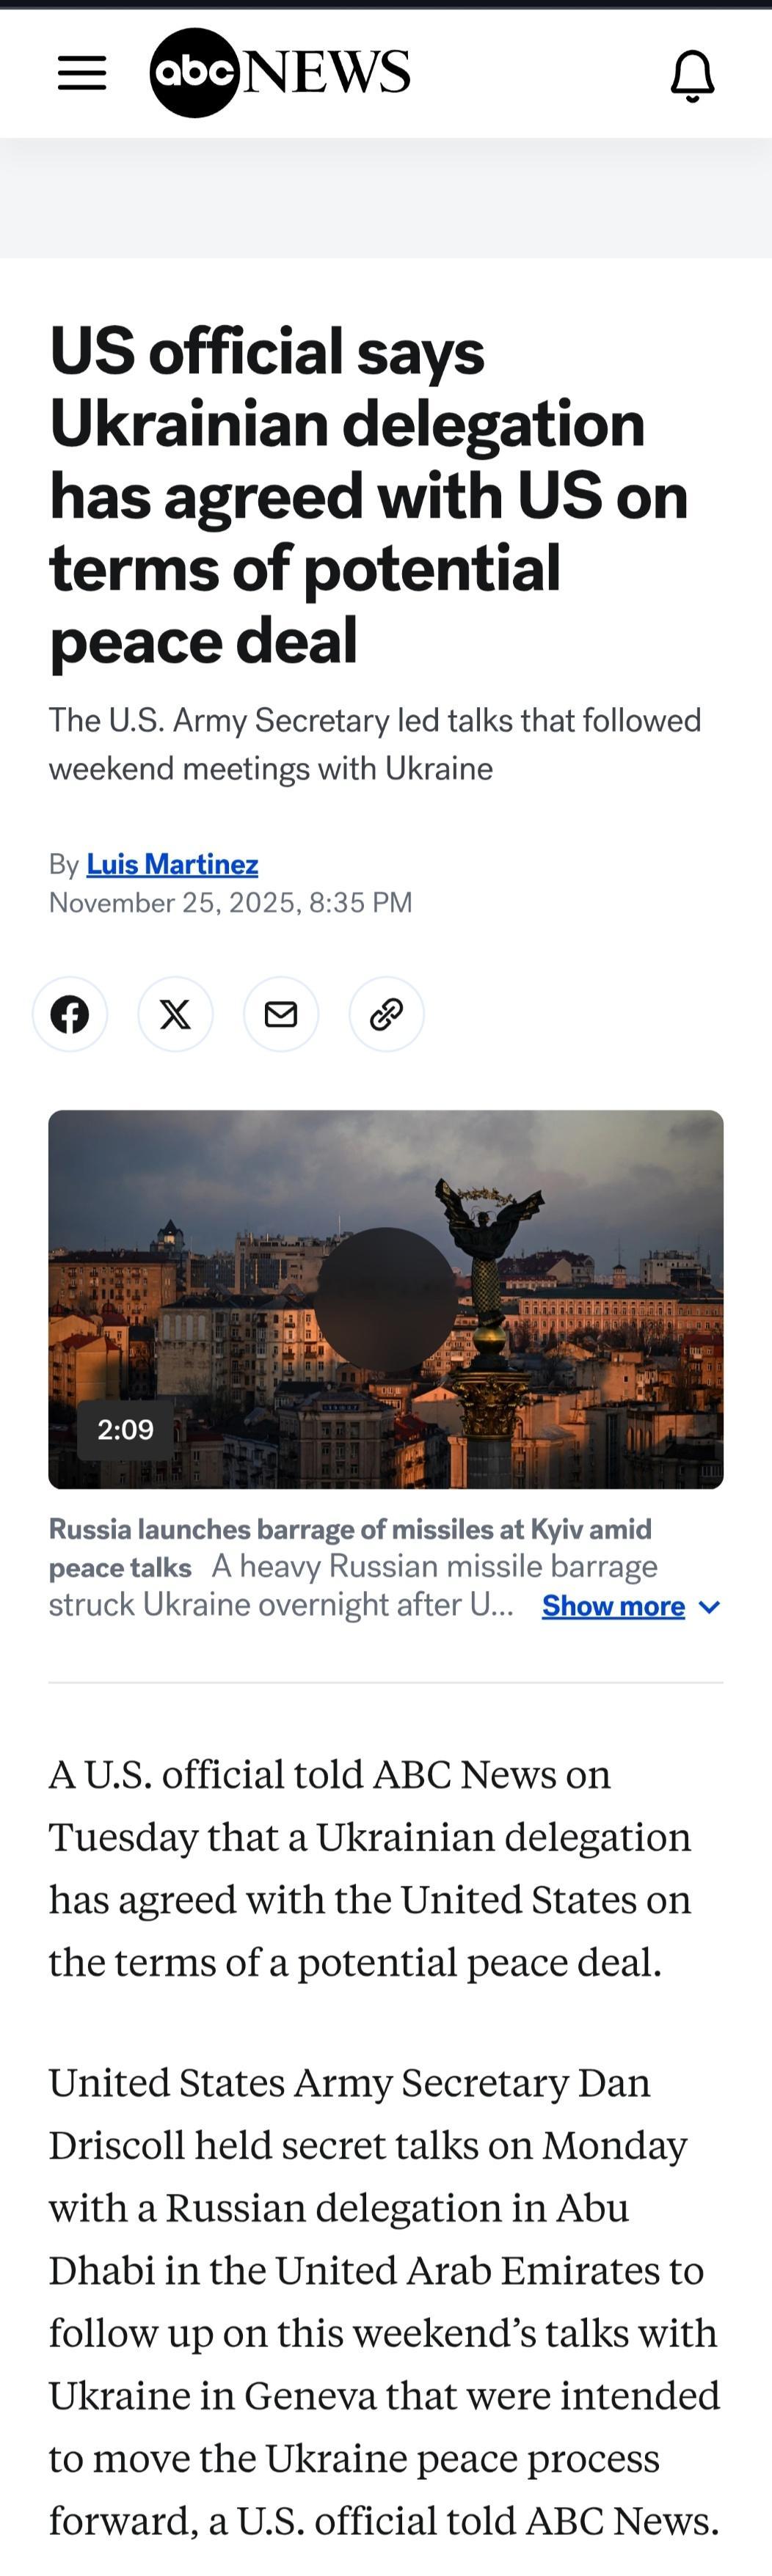This screenshot has height=2576, width=772.
Task: Share the article via email icon
Action: (281, 1014)
